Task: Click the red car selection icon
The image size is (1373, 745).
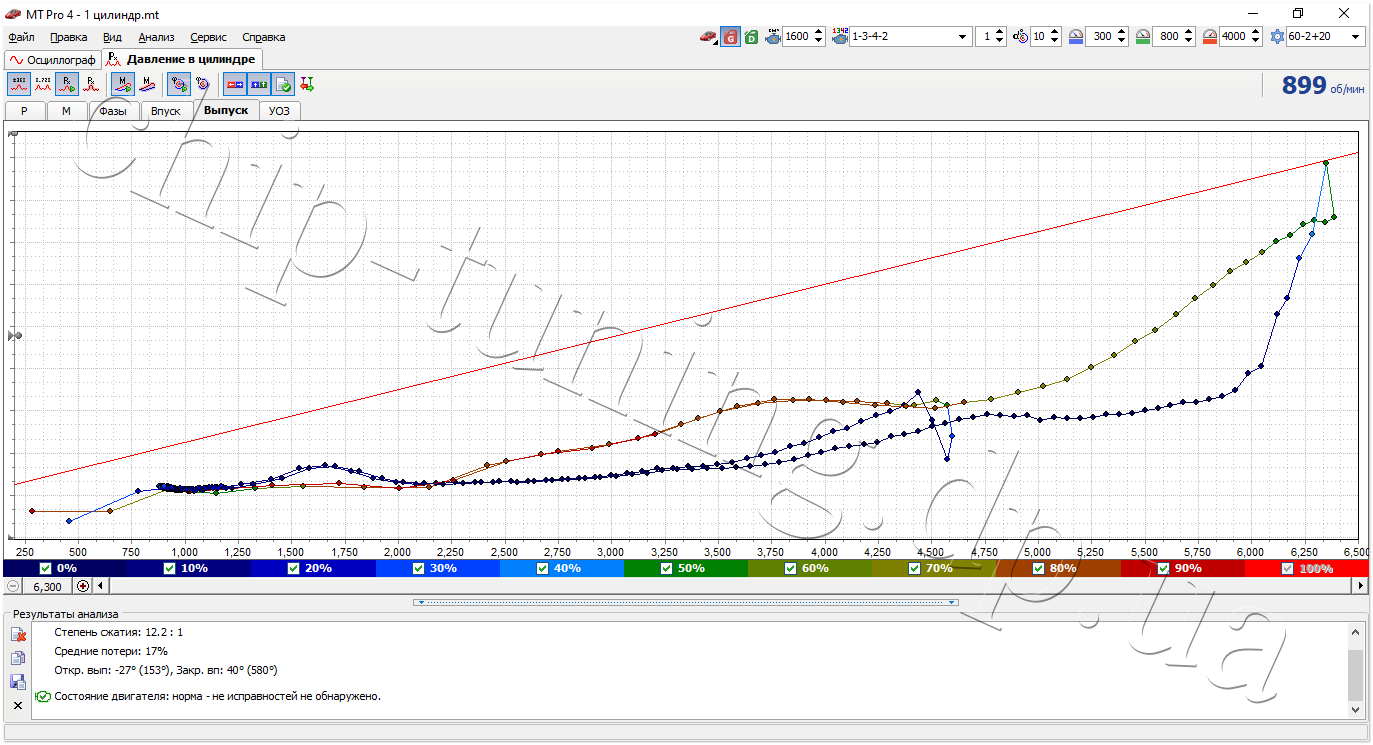Action: pyautogui.click(x=708, y=36)
